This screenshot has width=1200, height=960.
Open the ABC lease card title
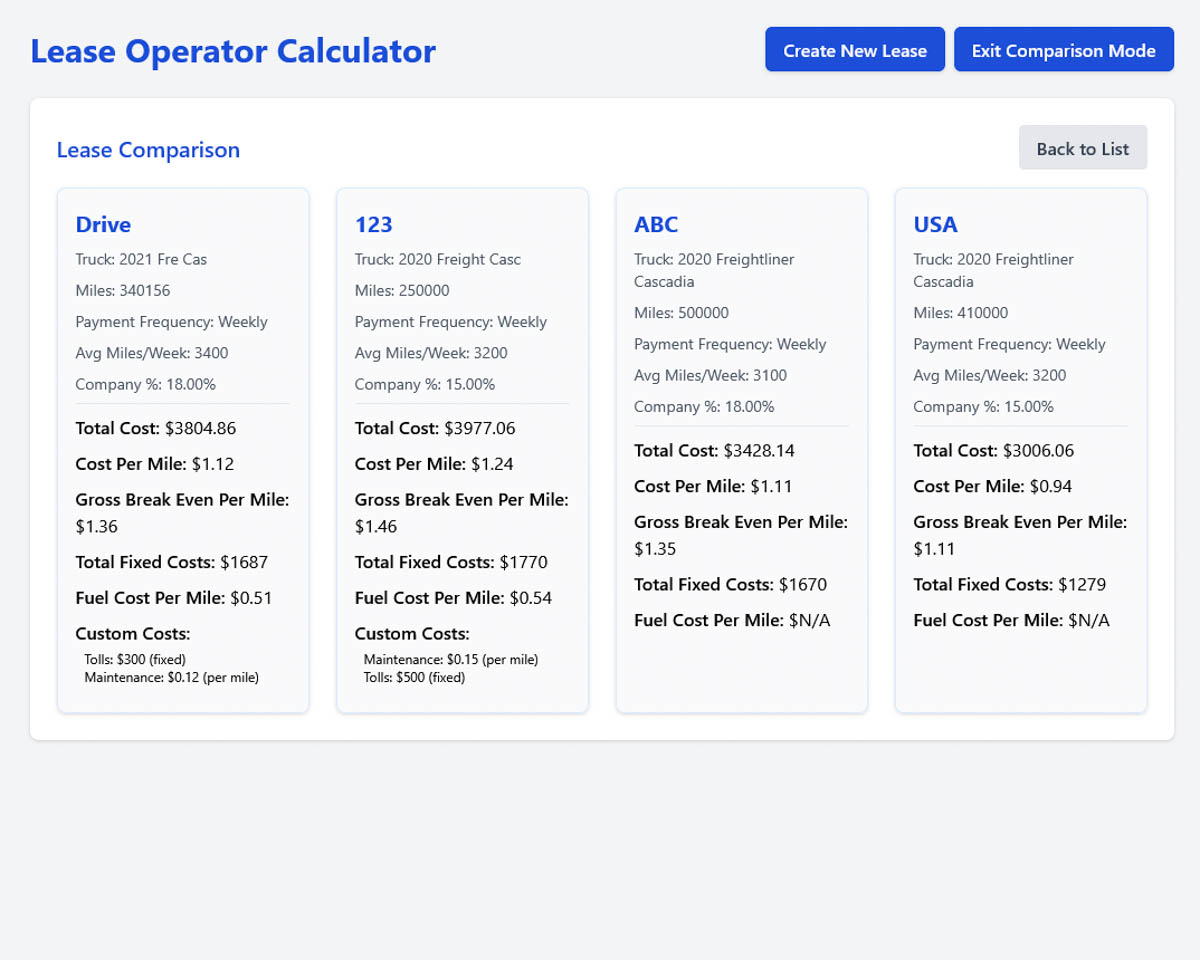656,224
